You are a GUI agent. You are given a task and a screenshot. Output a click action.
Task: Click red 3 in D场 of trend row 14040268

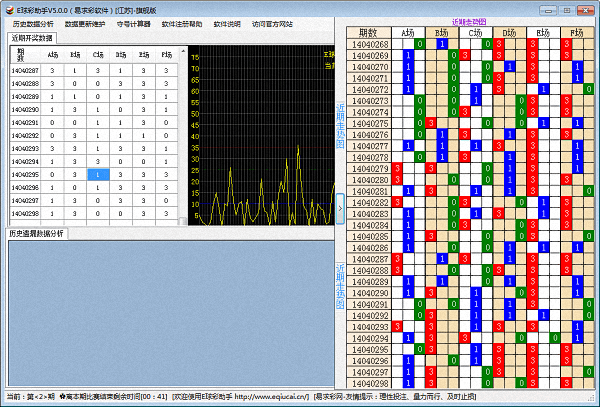click(x=498, y=44)
